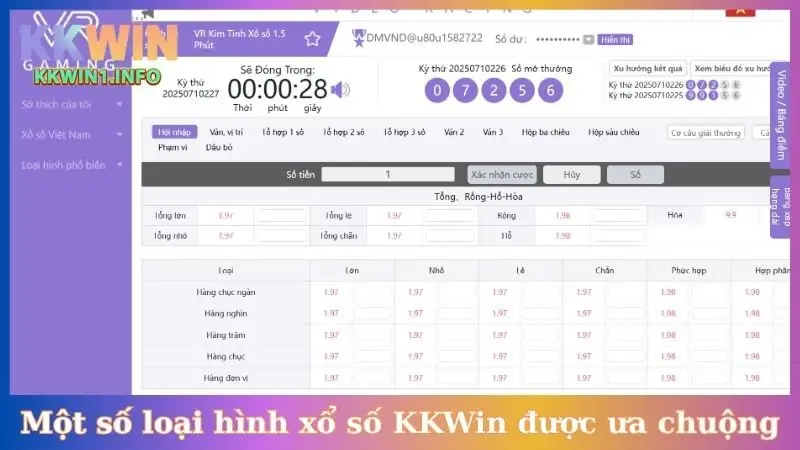The height and width of the screenshot is (450, 800).
Task: Open Bảng xếp hạng dài side tab
Action: 780,207
